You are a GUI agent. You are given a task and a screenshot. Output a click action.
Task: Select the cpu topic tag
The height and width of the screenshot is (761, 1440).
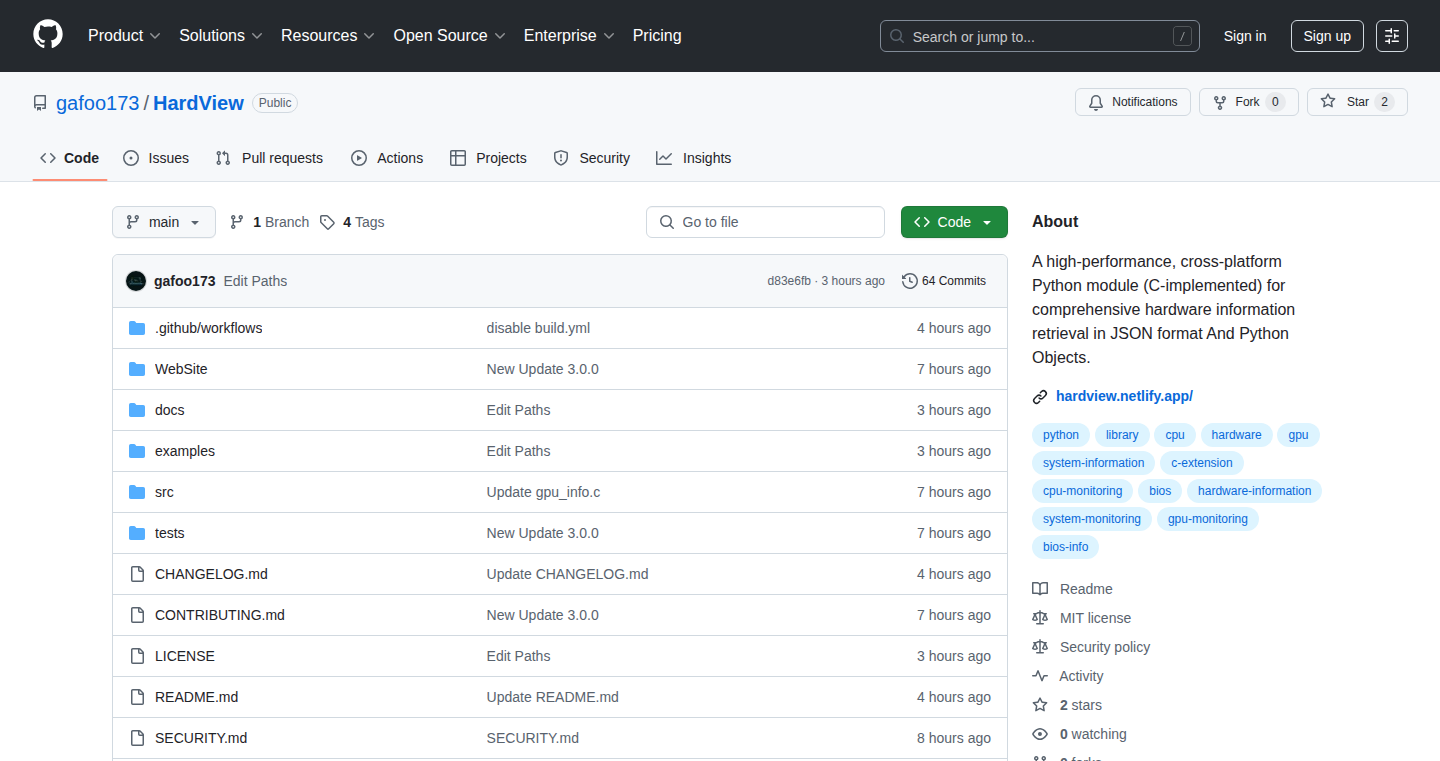1175,435
